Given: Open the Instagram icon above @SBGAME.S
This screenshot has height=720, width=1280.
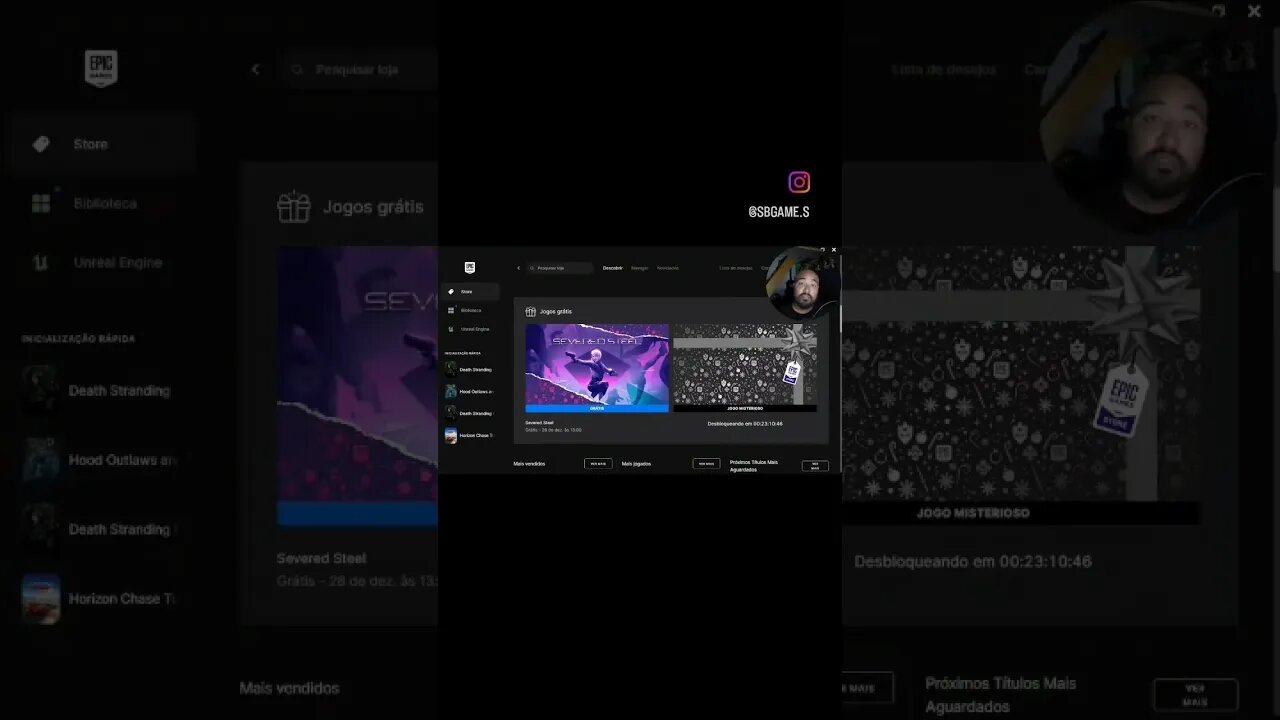Looking at the screenshot, I should [799, 182].
